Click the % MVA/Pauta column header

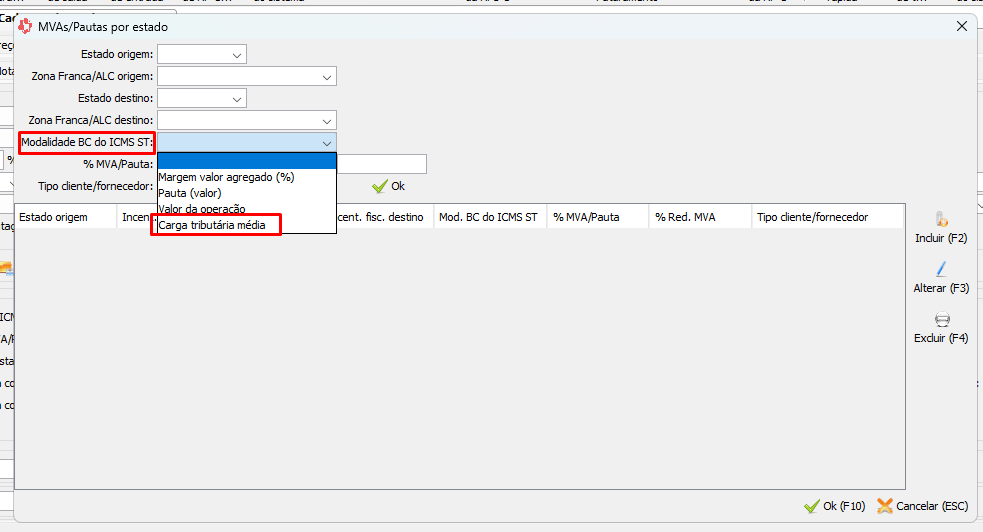pos(598,217)
